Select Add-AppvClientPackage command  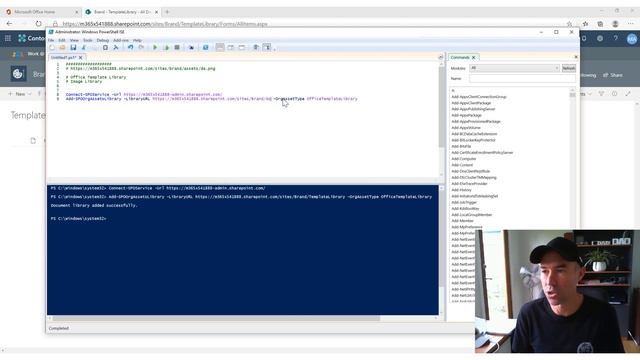point(471,103)
